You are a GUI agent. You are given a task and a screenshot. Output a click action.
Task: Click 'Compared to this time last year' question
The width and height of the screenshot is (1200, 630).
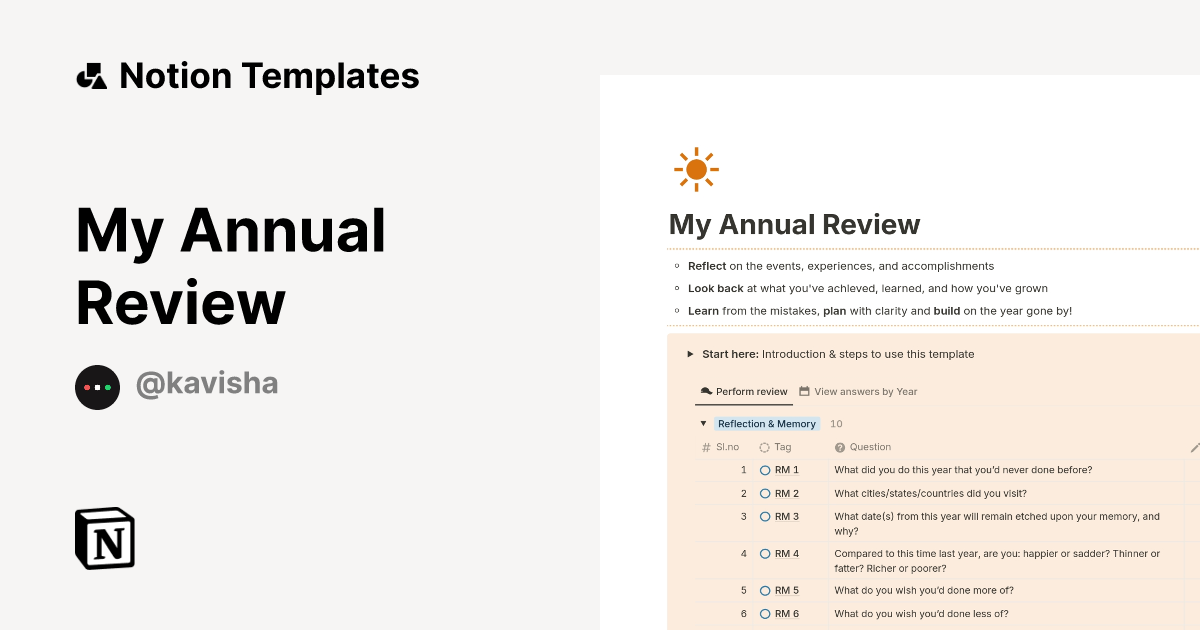(997, 561)
